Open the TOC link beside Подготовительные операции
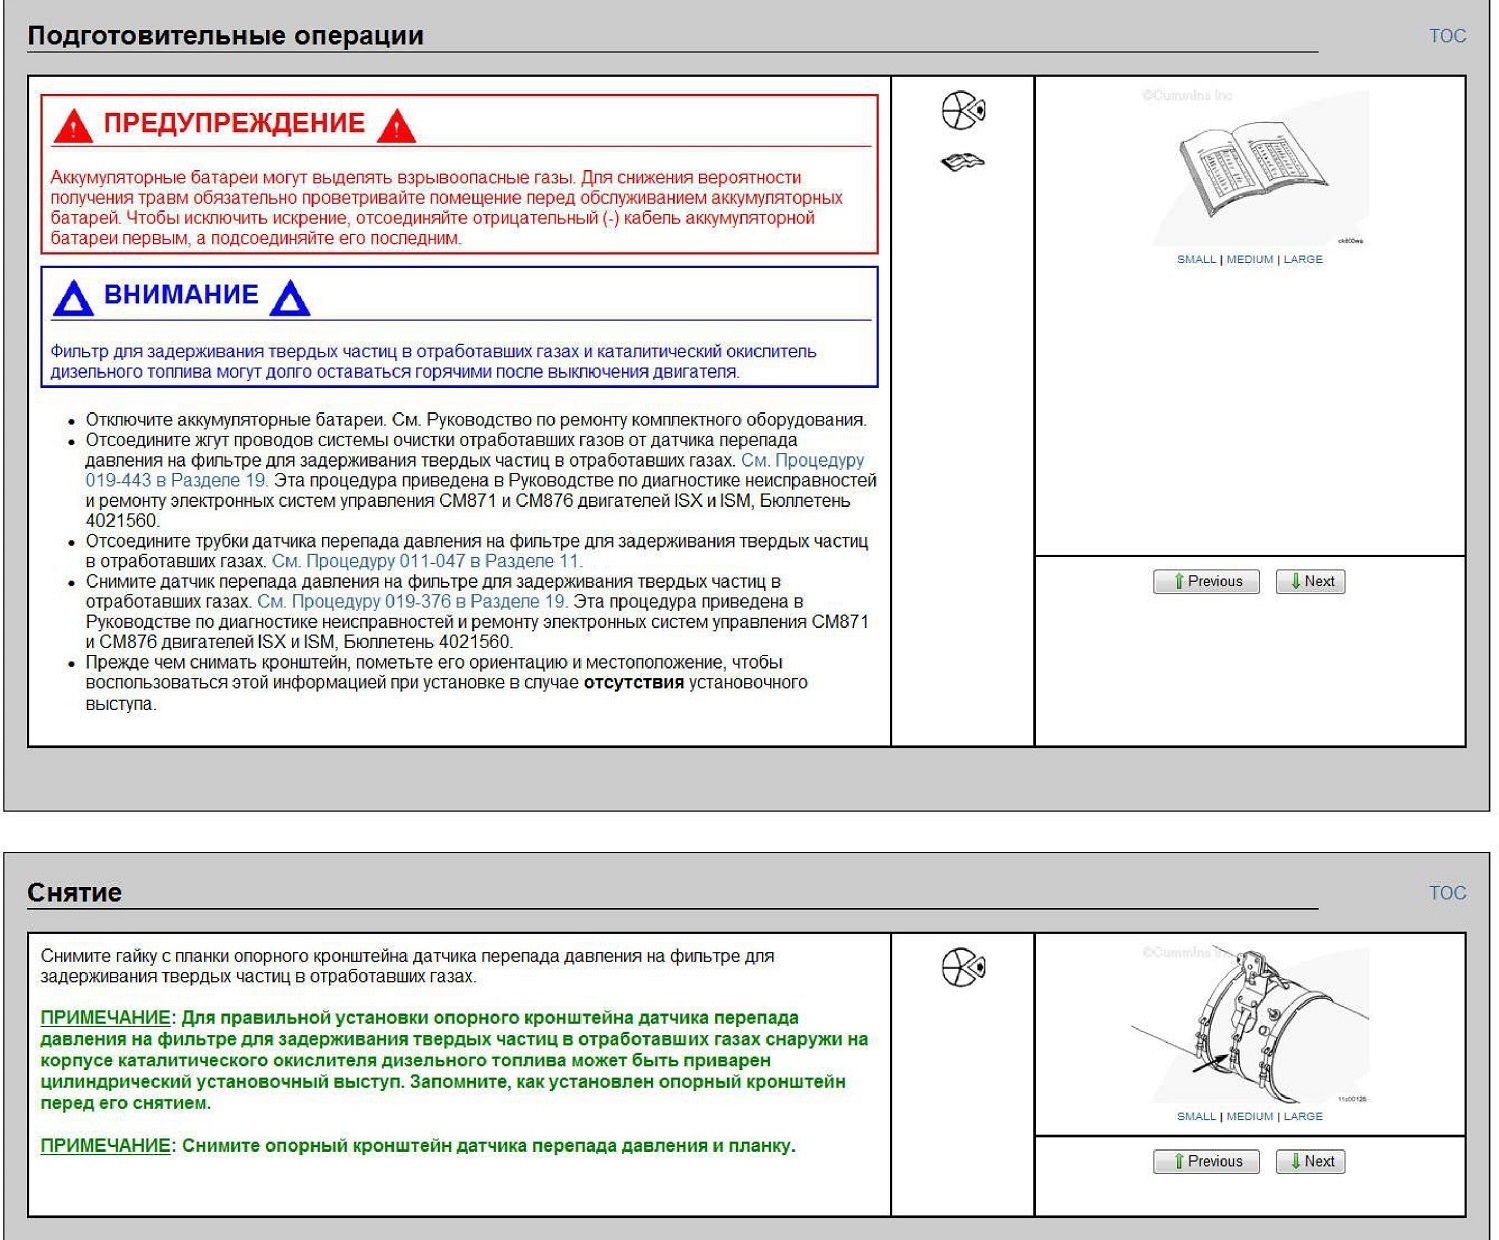Viewport: 1499px width, 1240px height. (1447, 36)
